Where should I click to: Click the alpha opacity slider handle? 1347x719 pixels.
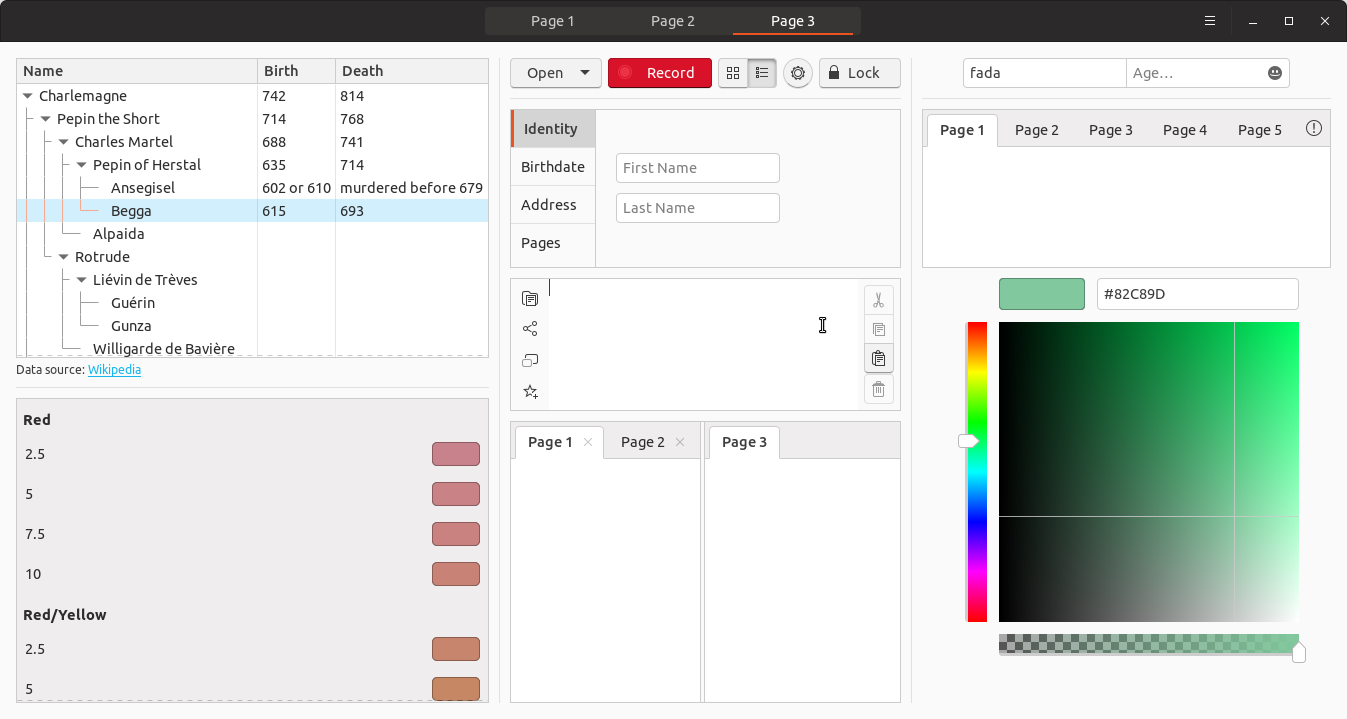(x=1298, y=652)
